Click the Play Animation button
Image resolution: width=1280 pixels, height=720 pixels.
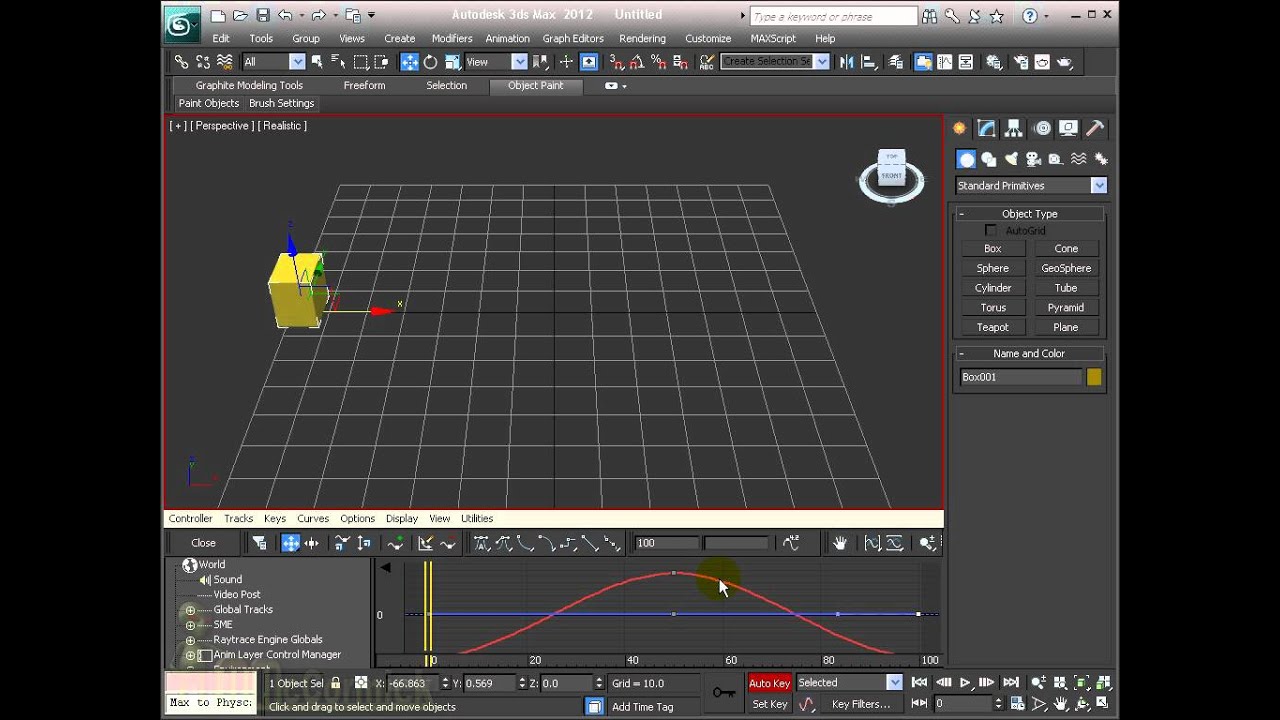tap(965, 683)
